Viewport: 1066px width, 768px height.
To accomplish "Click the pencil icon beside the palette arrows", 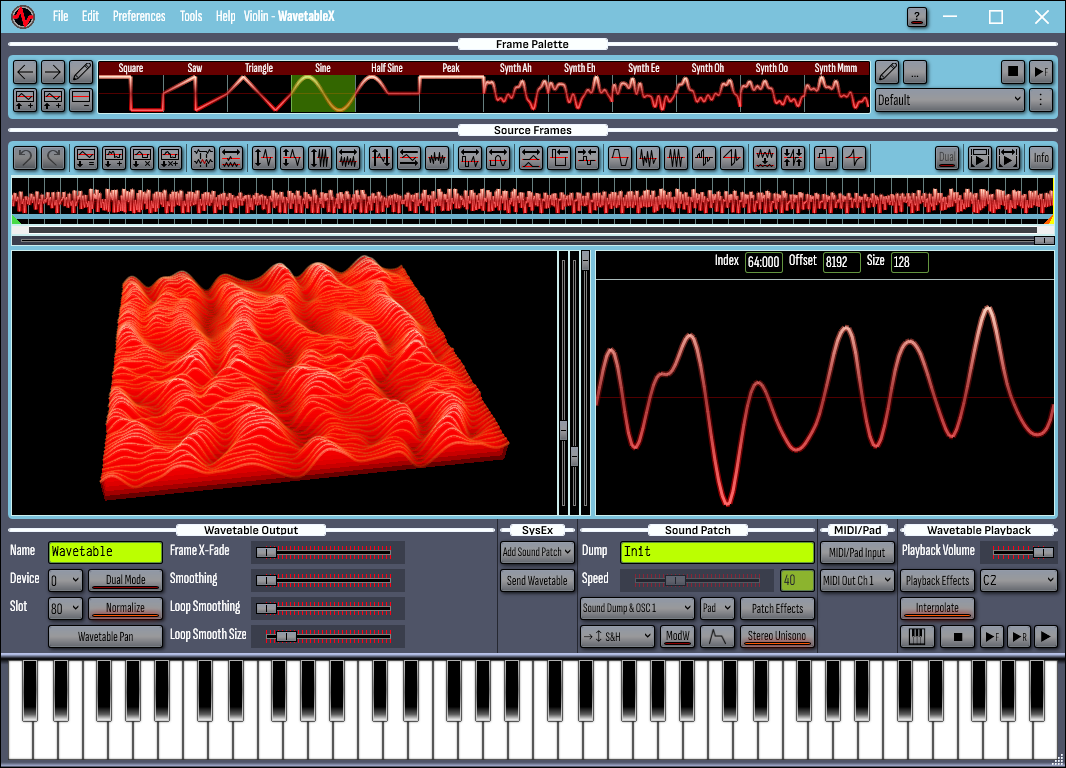I will point(81,72).
